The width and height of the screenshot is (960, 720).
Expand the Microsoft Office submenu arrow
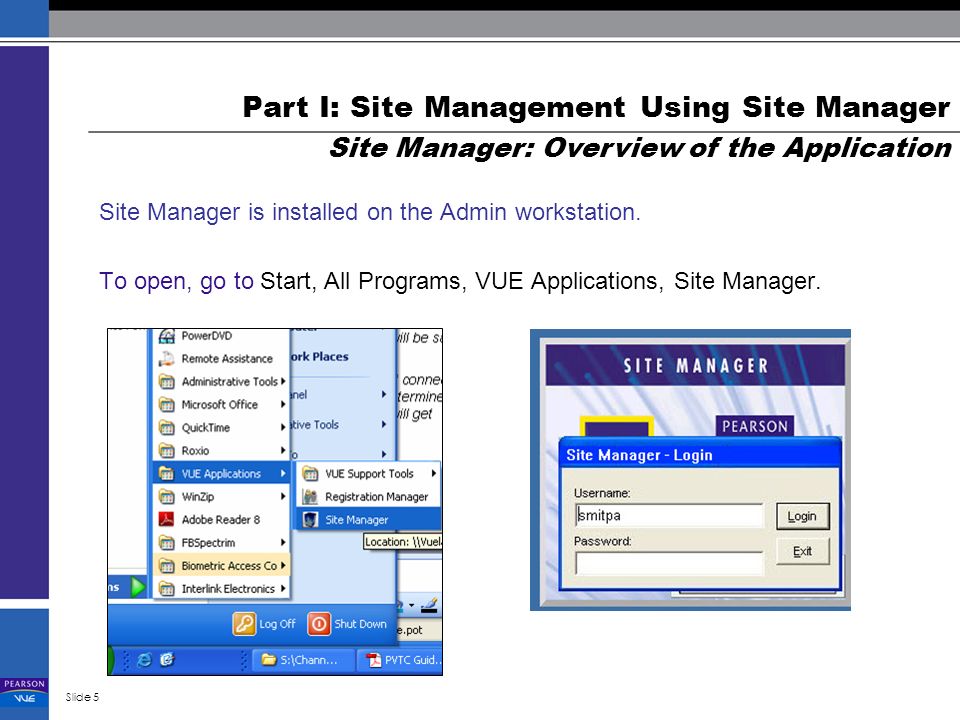[x=283, y=404]
